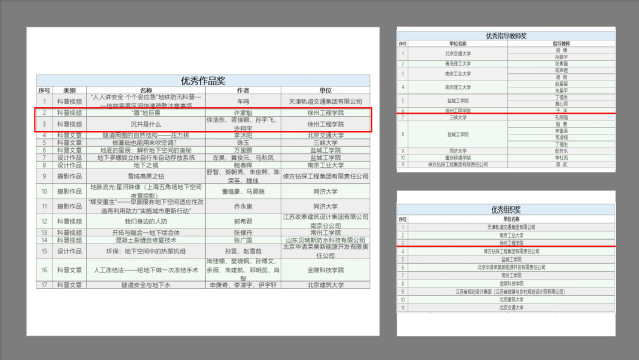Click 北京建筑大学 in organization award row 10

click(511, 300)
